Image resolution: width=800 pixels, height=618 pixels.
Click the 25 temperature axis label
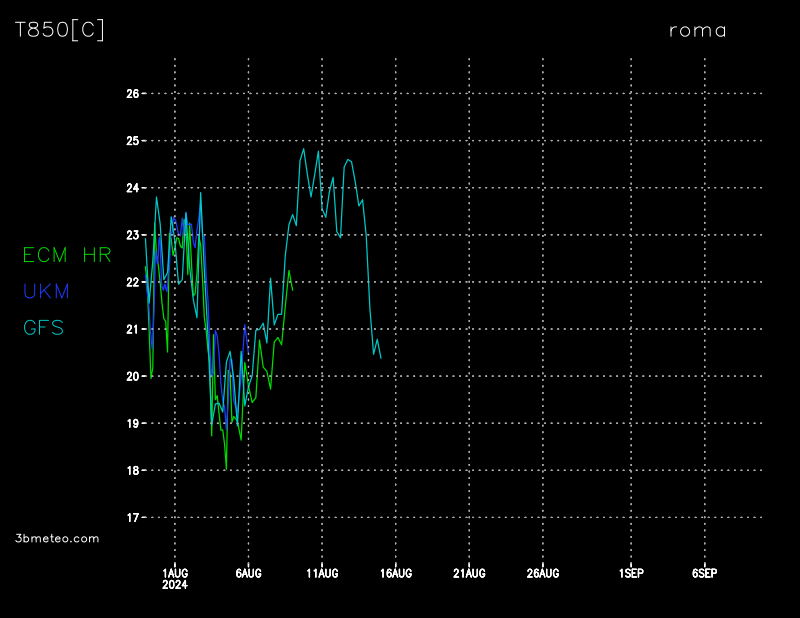coord(133,141)
